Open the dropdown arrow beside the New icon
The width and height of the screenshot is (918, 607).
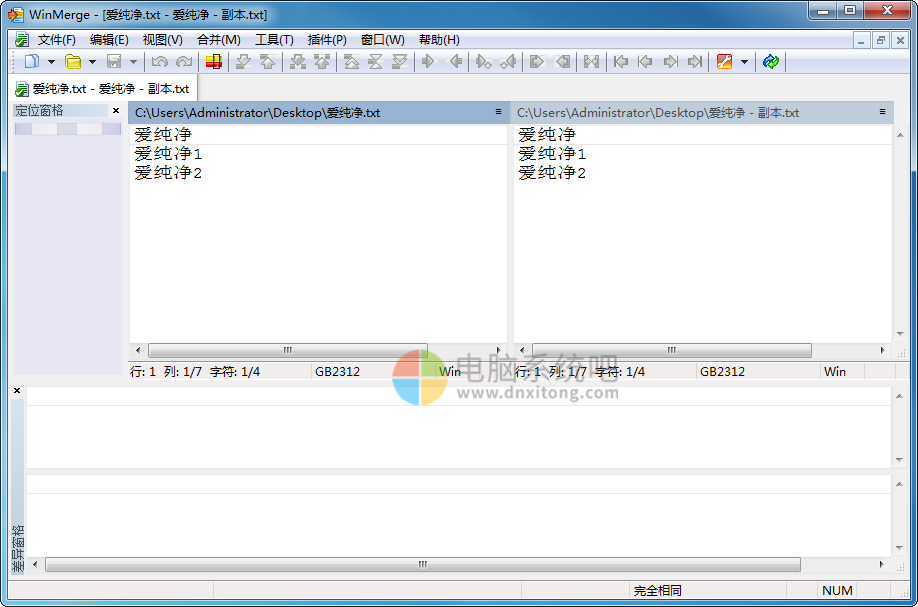click(49, 61)
